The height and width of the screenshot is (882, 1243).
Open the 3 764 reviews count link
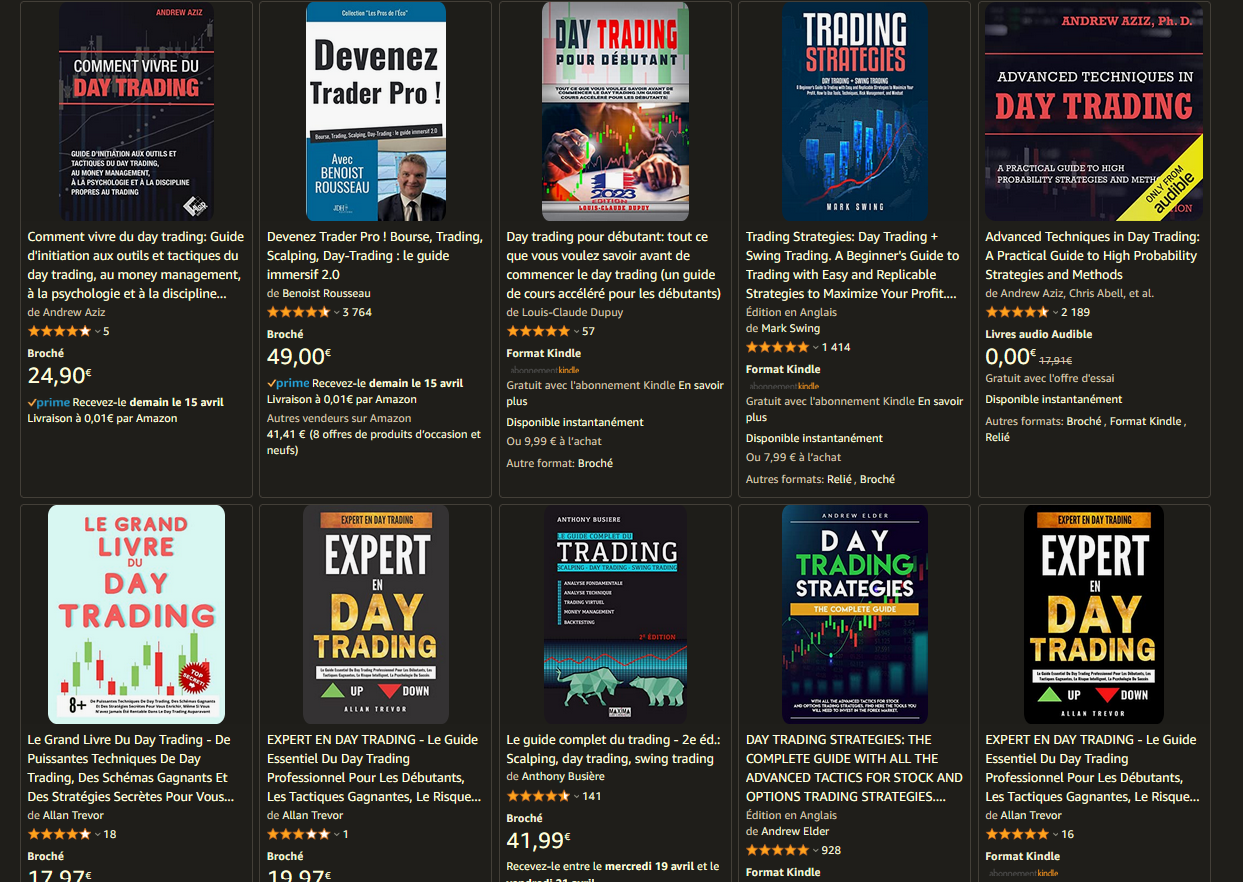point(357,312)
